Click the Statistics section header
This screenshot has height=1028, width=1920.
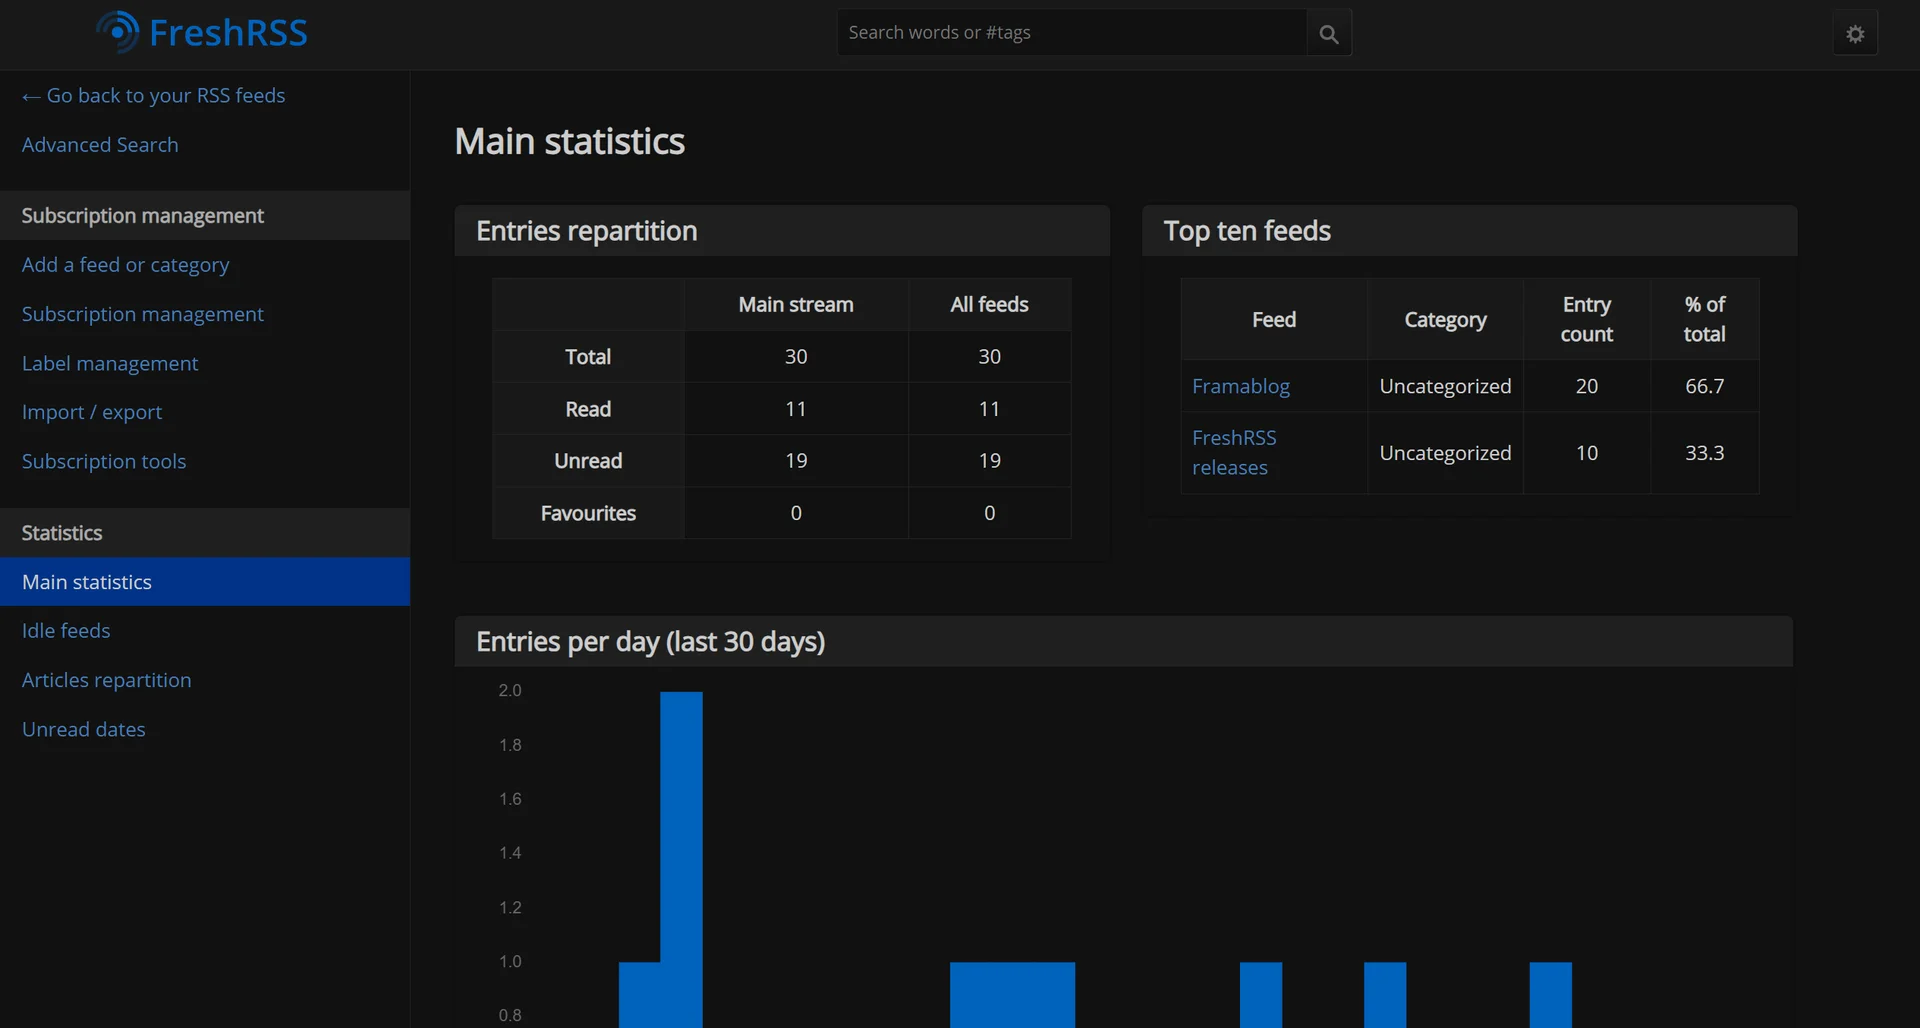(205, 533)
